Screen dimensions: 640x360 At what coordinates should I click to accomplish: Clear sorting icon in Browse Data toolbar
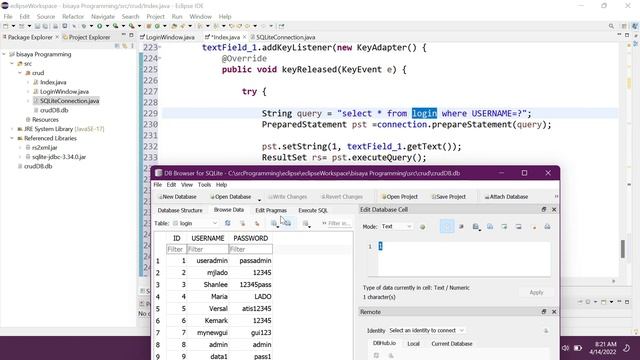tap(257, 223)
